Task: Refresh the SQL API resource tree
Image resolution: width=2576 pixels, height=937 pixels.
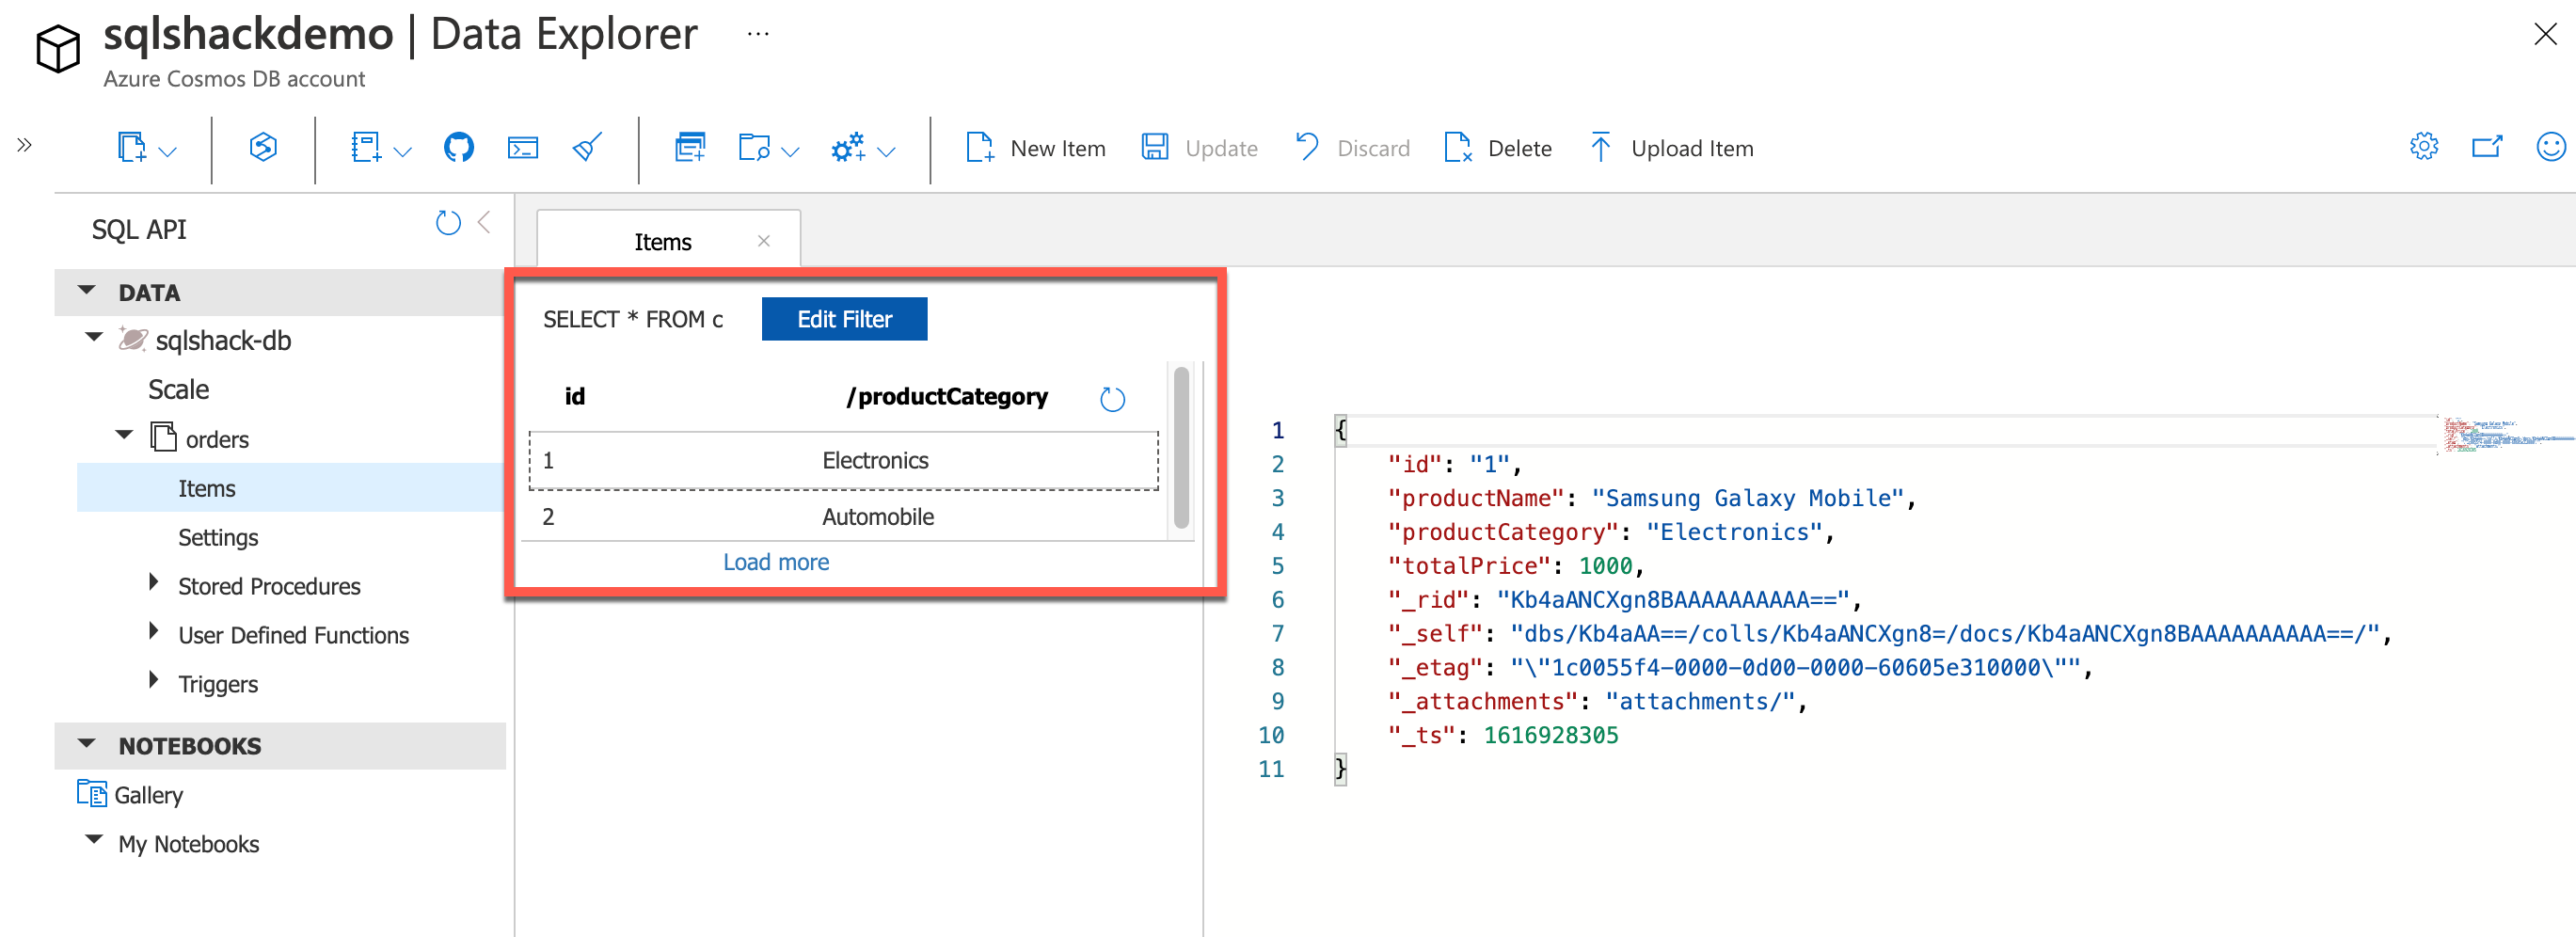Action: pos(448,223)
